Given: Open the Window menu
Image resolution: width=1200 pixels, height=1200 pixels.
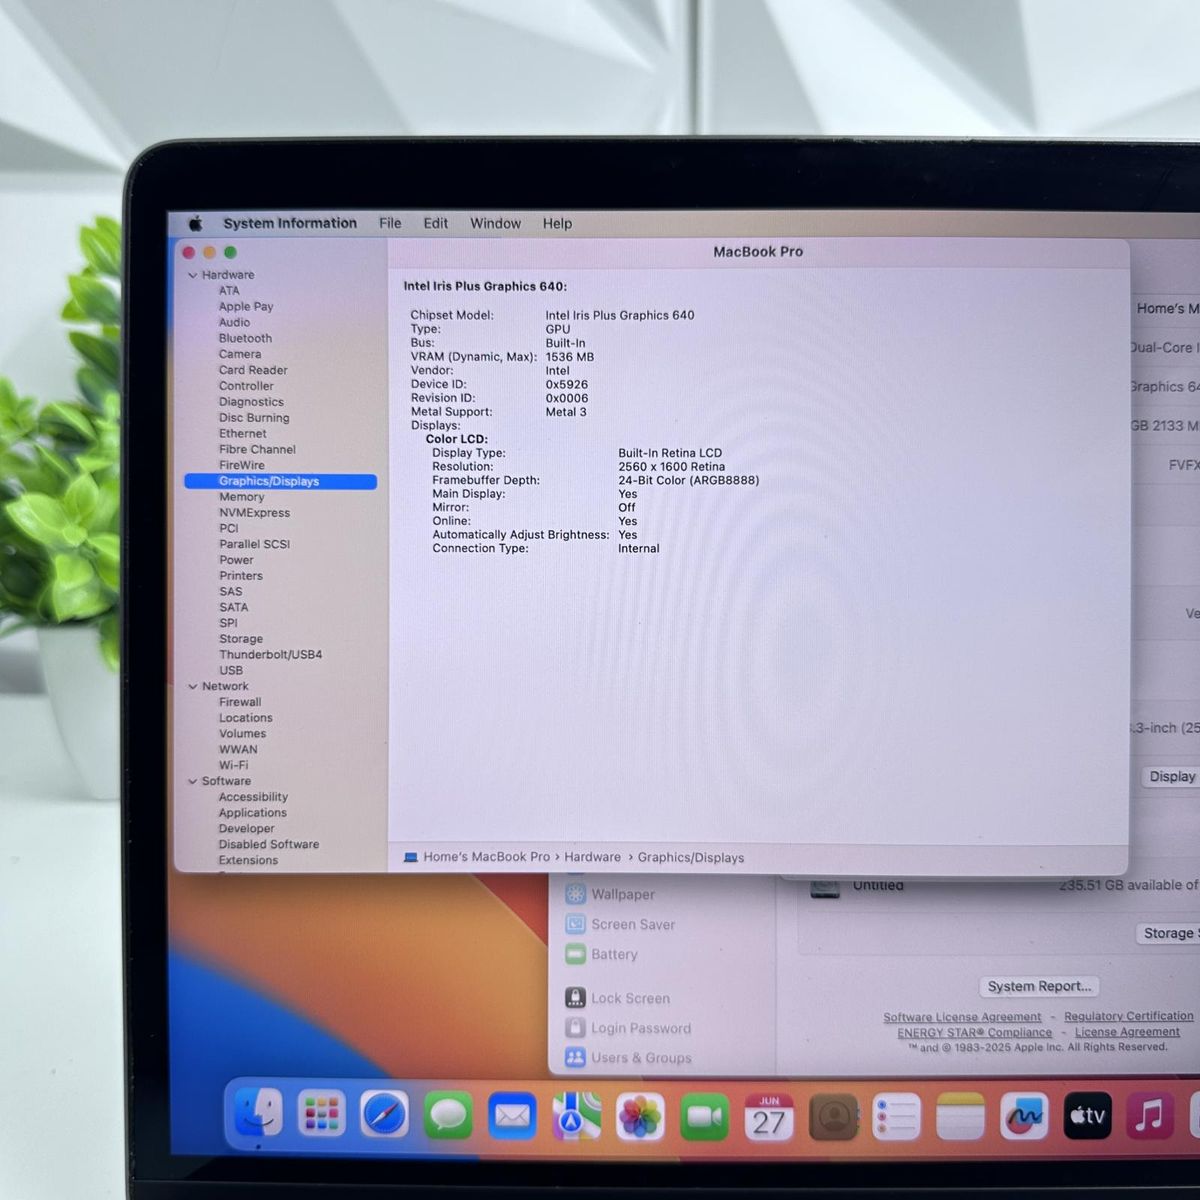Looking at the screenshot, I should tap(496, 223).
